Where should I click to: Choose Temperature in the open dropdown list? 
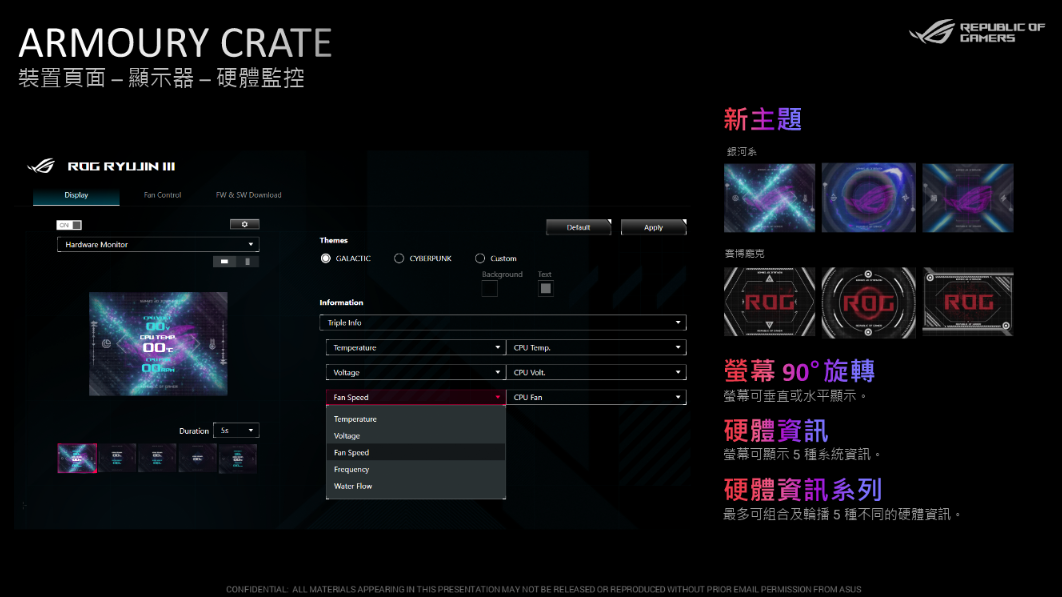click(416, 419)
